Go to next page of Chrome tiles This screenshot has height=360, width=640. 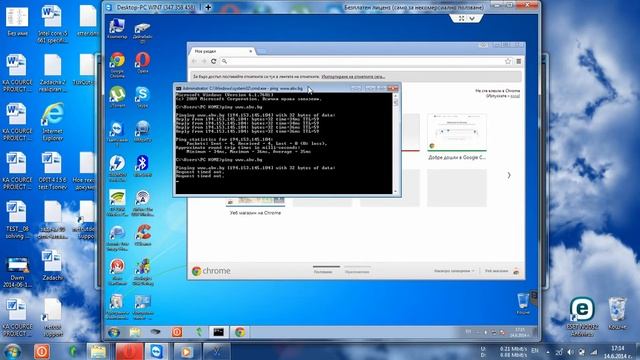click(x=509, y=175)
